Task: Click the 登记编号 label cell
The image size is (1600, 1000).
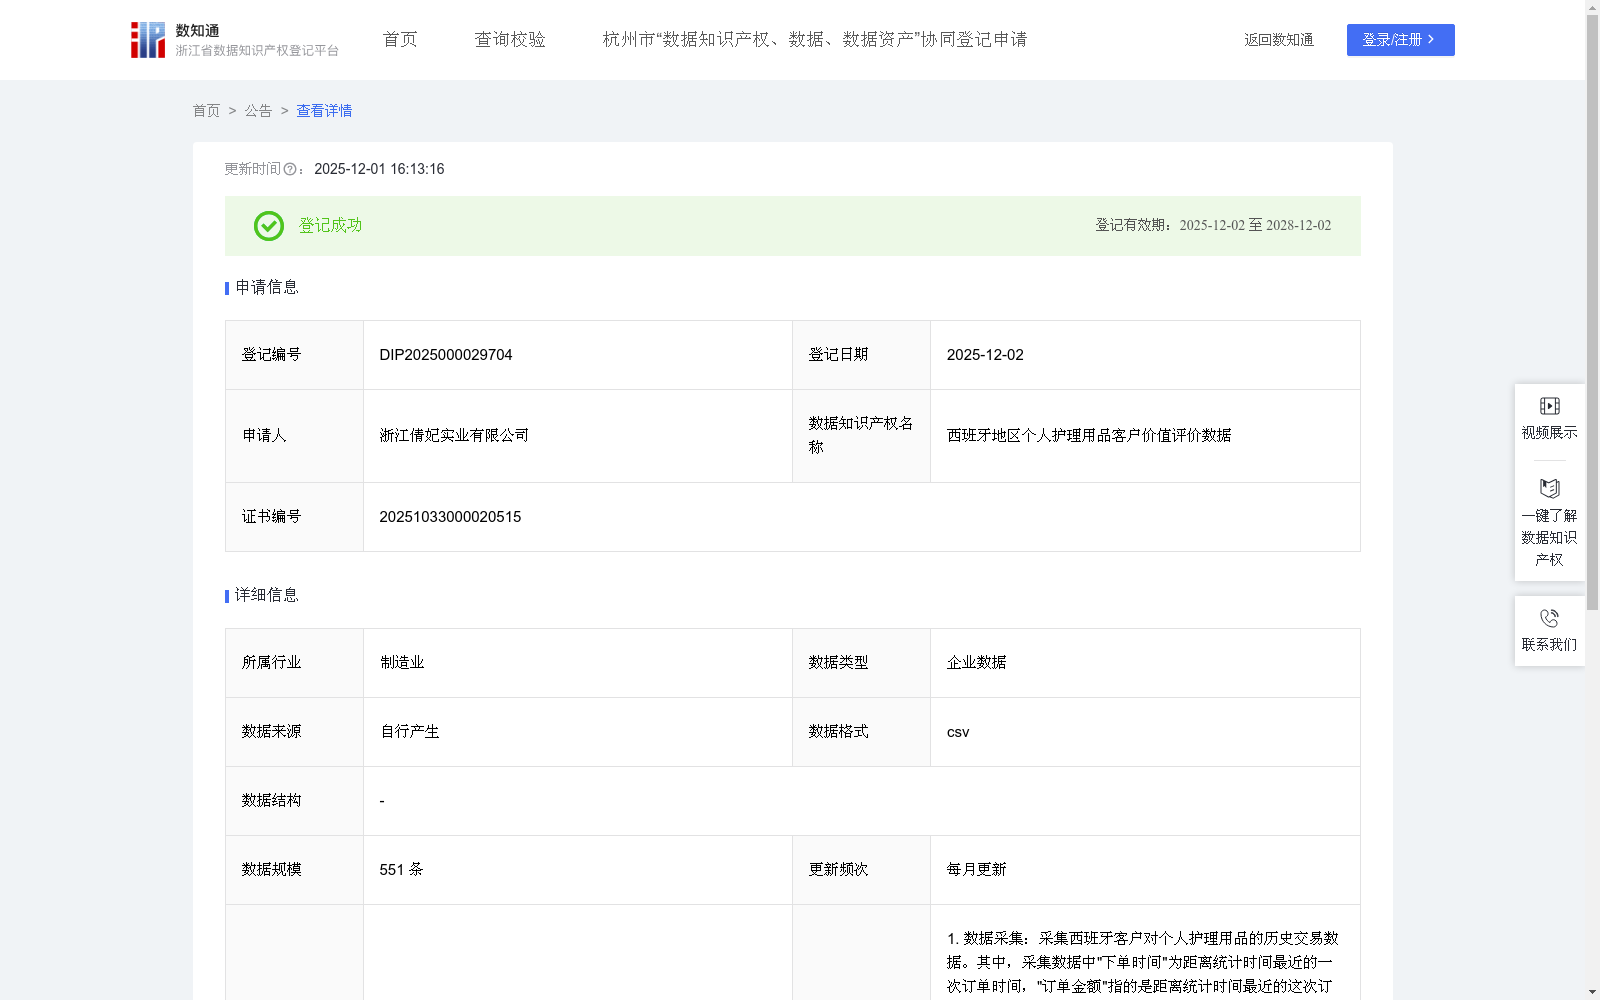Action: (294, 355)
